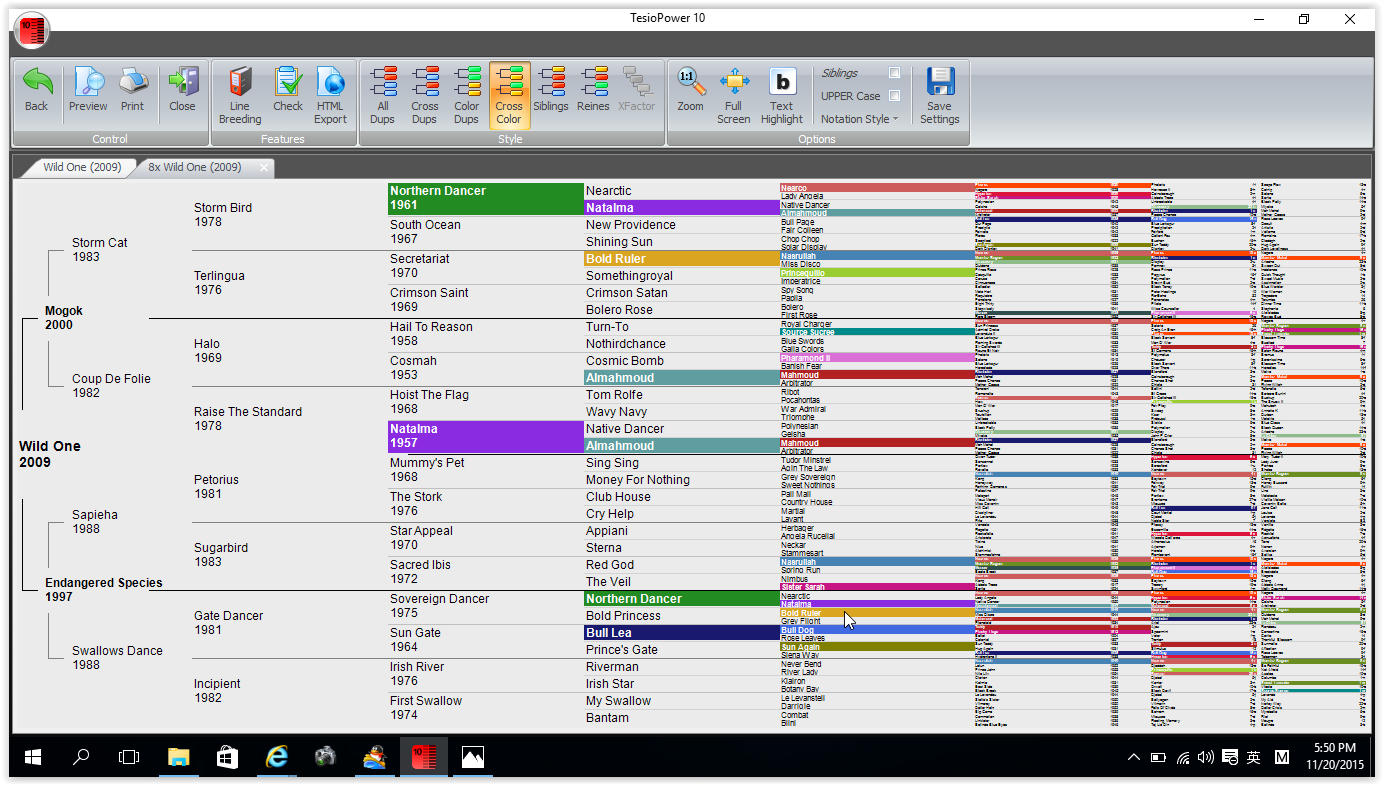Select Storm Bird 1978

[223, 215]
